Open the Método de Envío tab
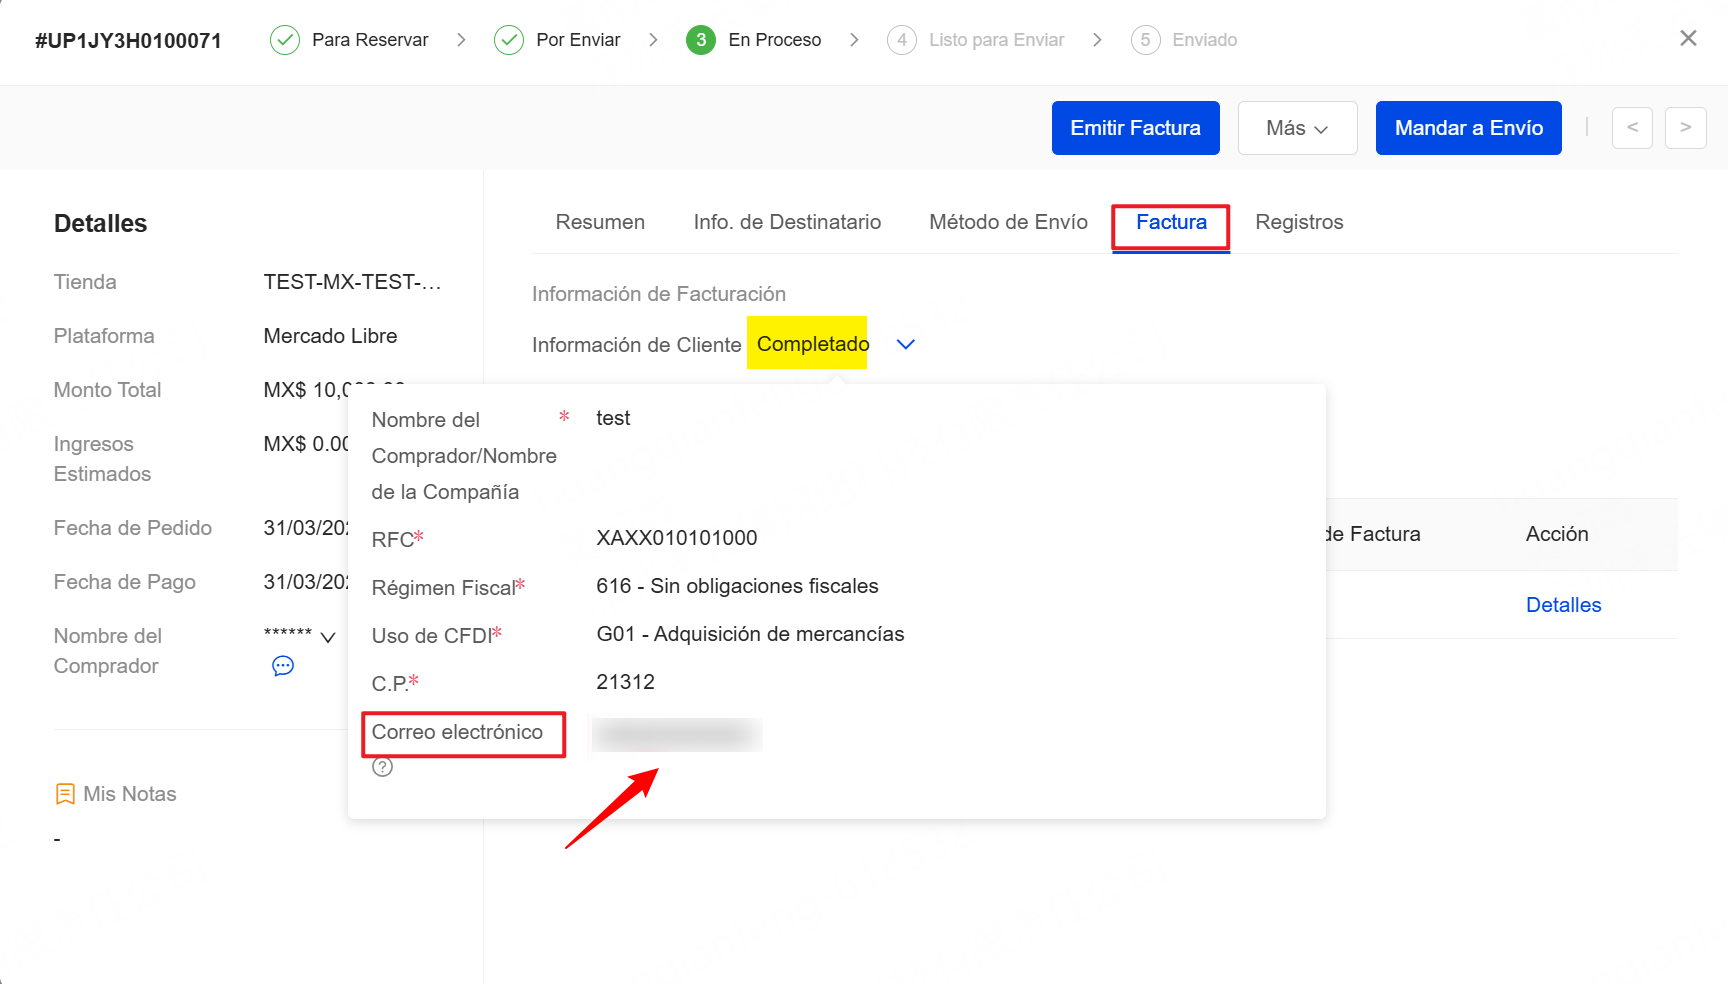The height and width of the screenshot is (984, 1728). [1008, 222]
